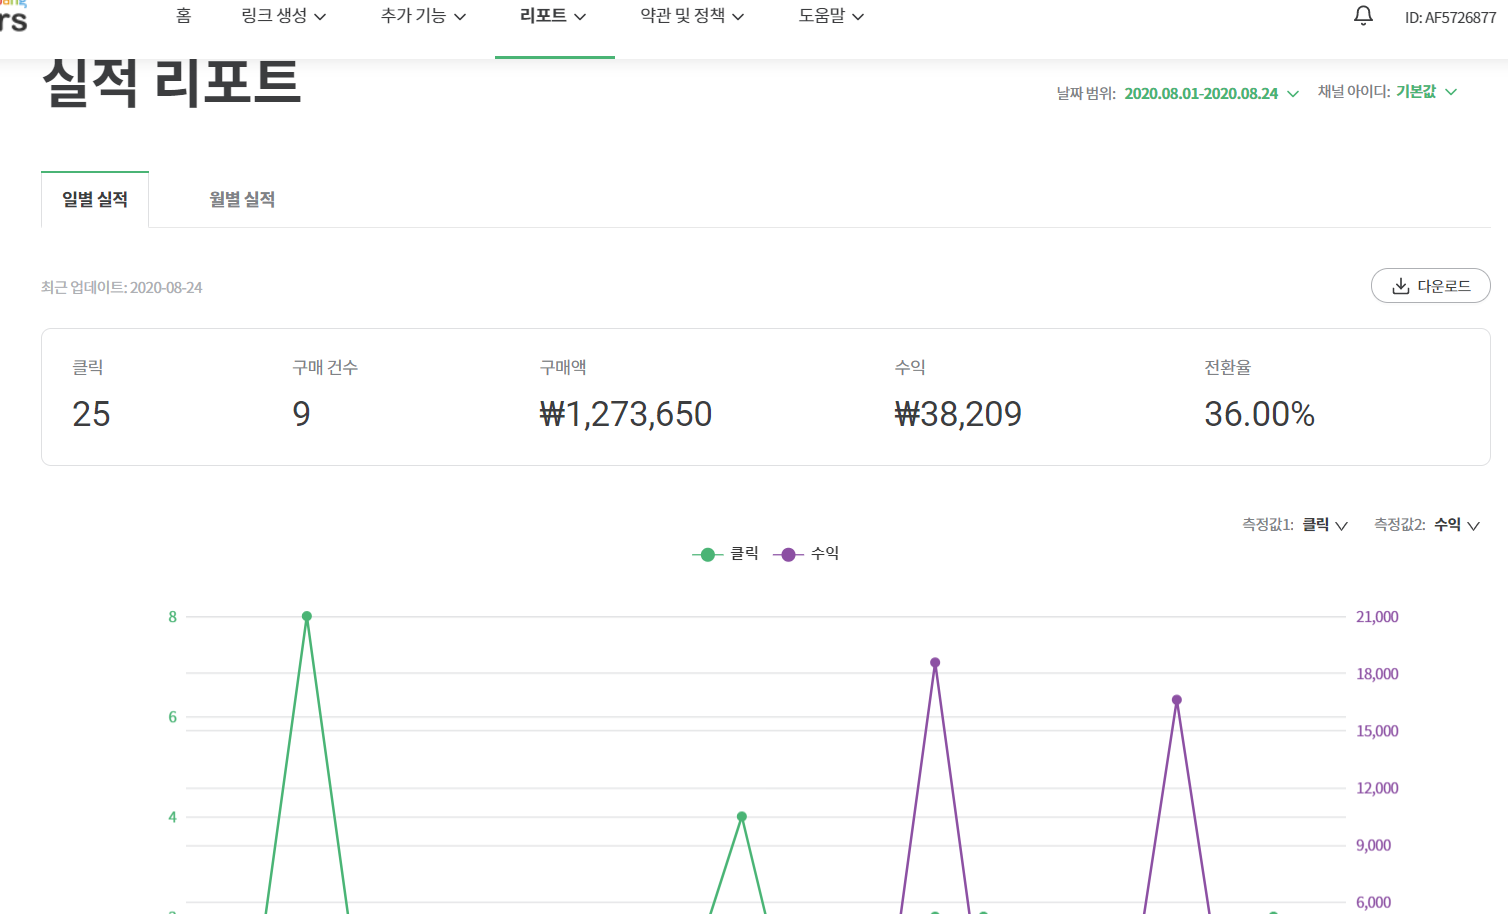Click the highest purple revenue point
The height and width of the screenshot is (914, 1508).
pyautogui.click(x=935, y=663)
